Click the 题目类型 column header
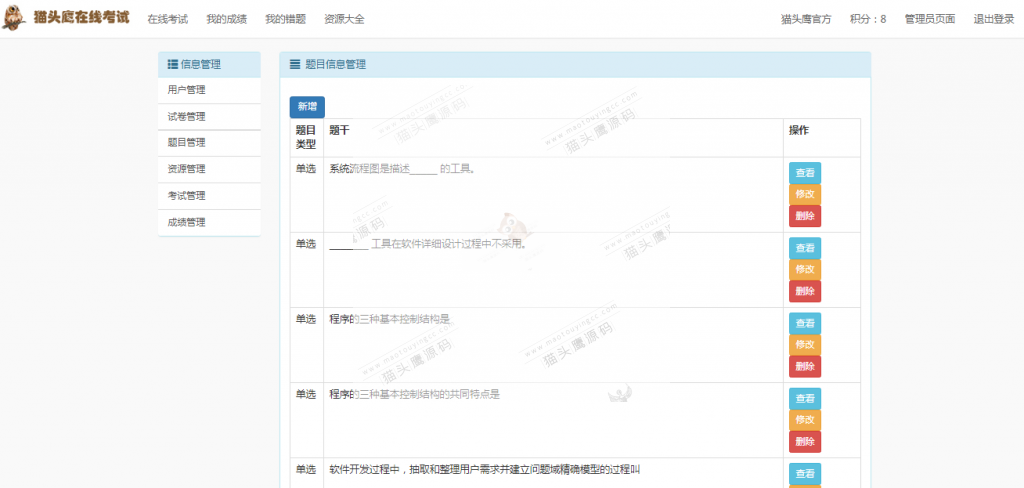Screen dimensions: 1024x488 [x=306, y=137]
